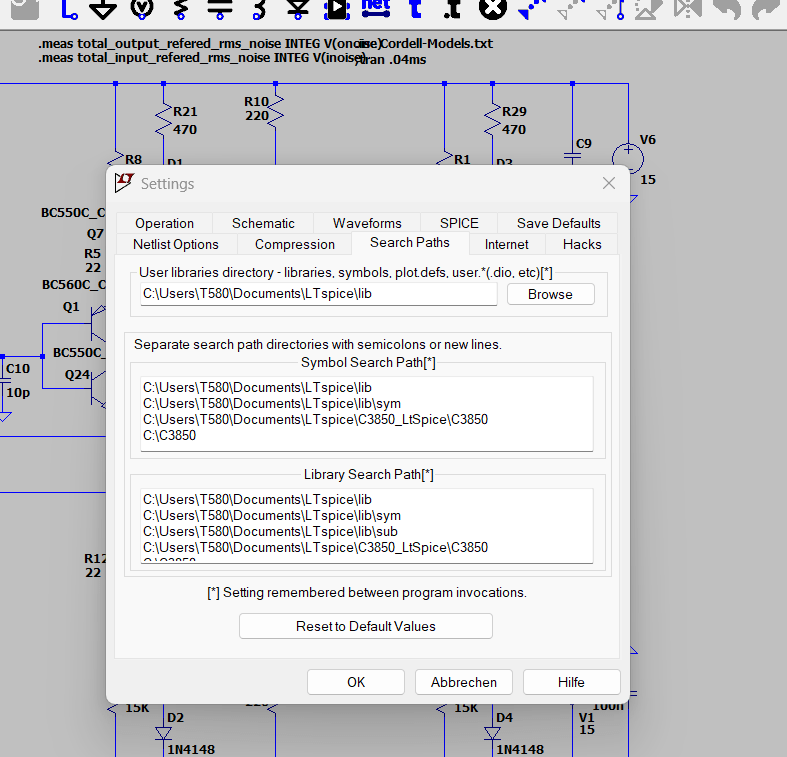The width and height of the screenshot is (787, 757).
Task: Click transistor Q1 in the schematic
Action: point(98,324)
